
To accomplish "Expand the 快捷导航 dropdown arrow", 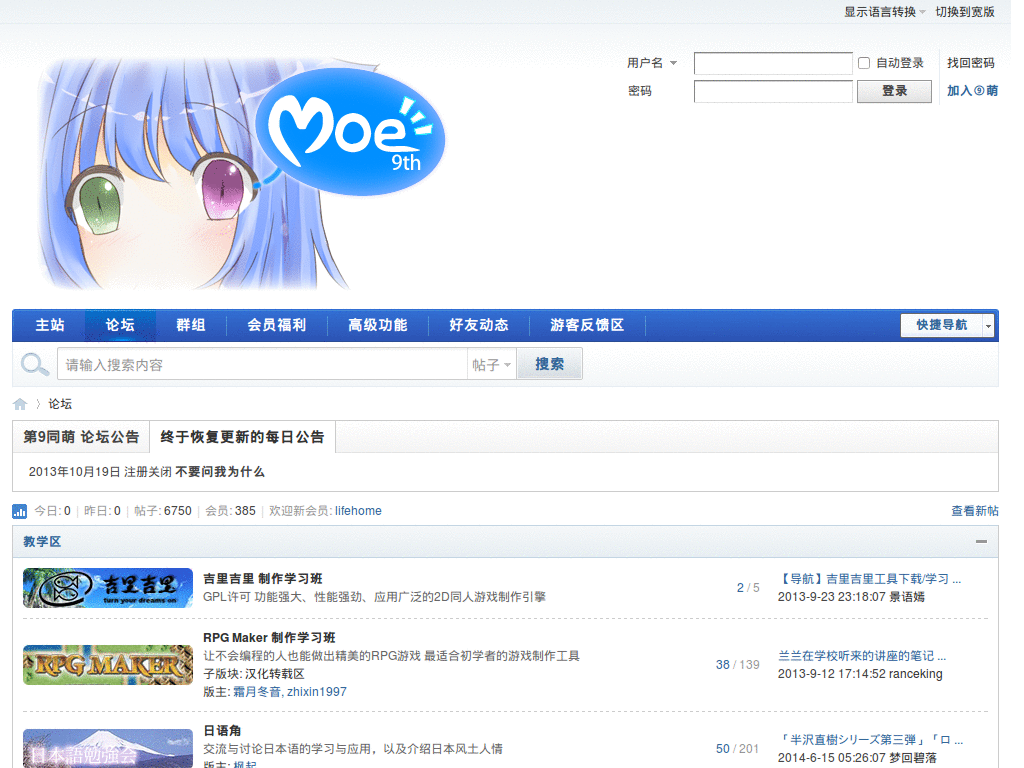I will coord(987,325).
